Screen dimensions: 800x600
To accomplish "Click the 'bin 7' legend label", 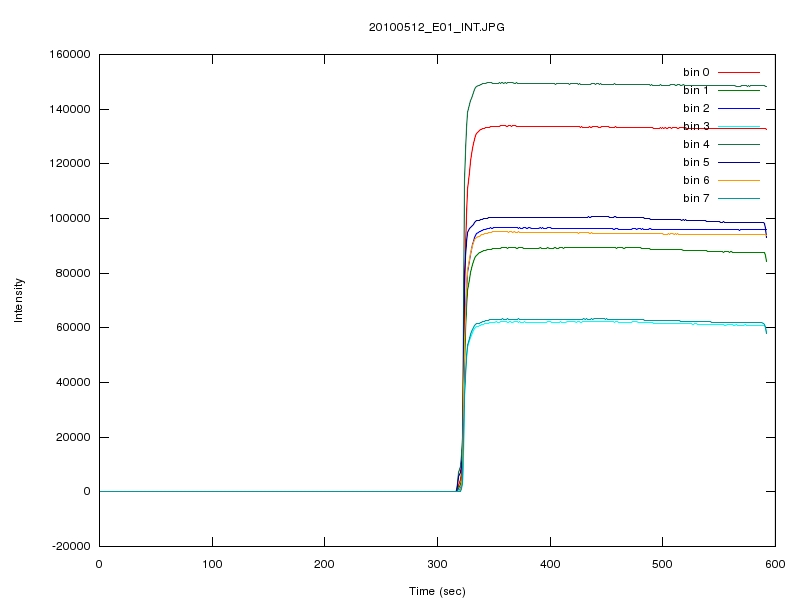I will tap(696, 198).
